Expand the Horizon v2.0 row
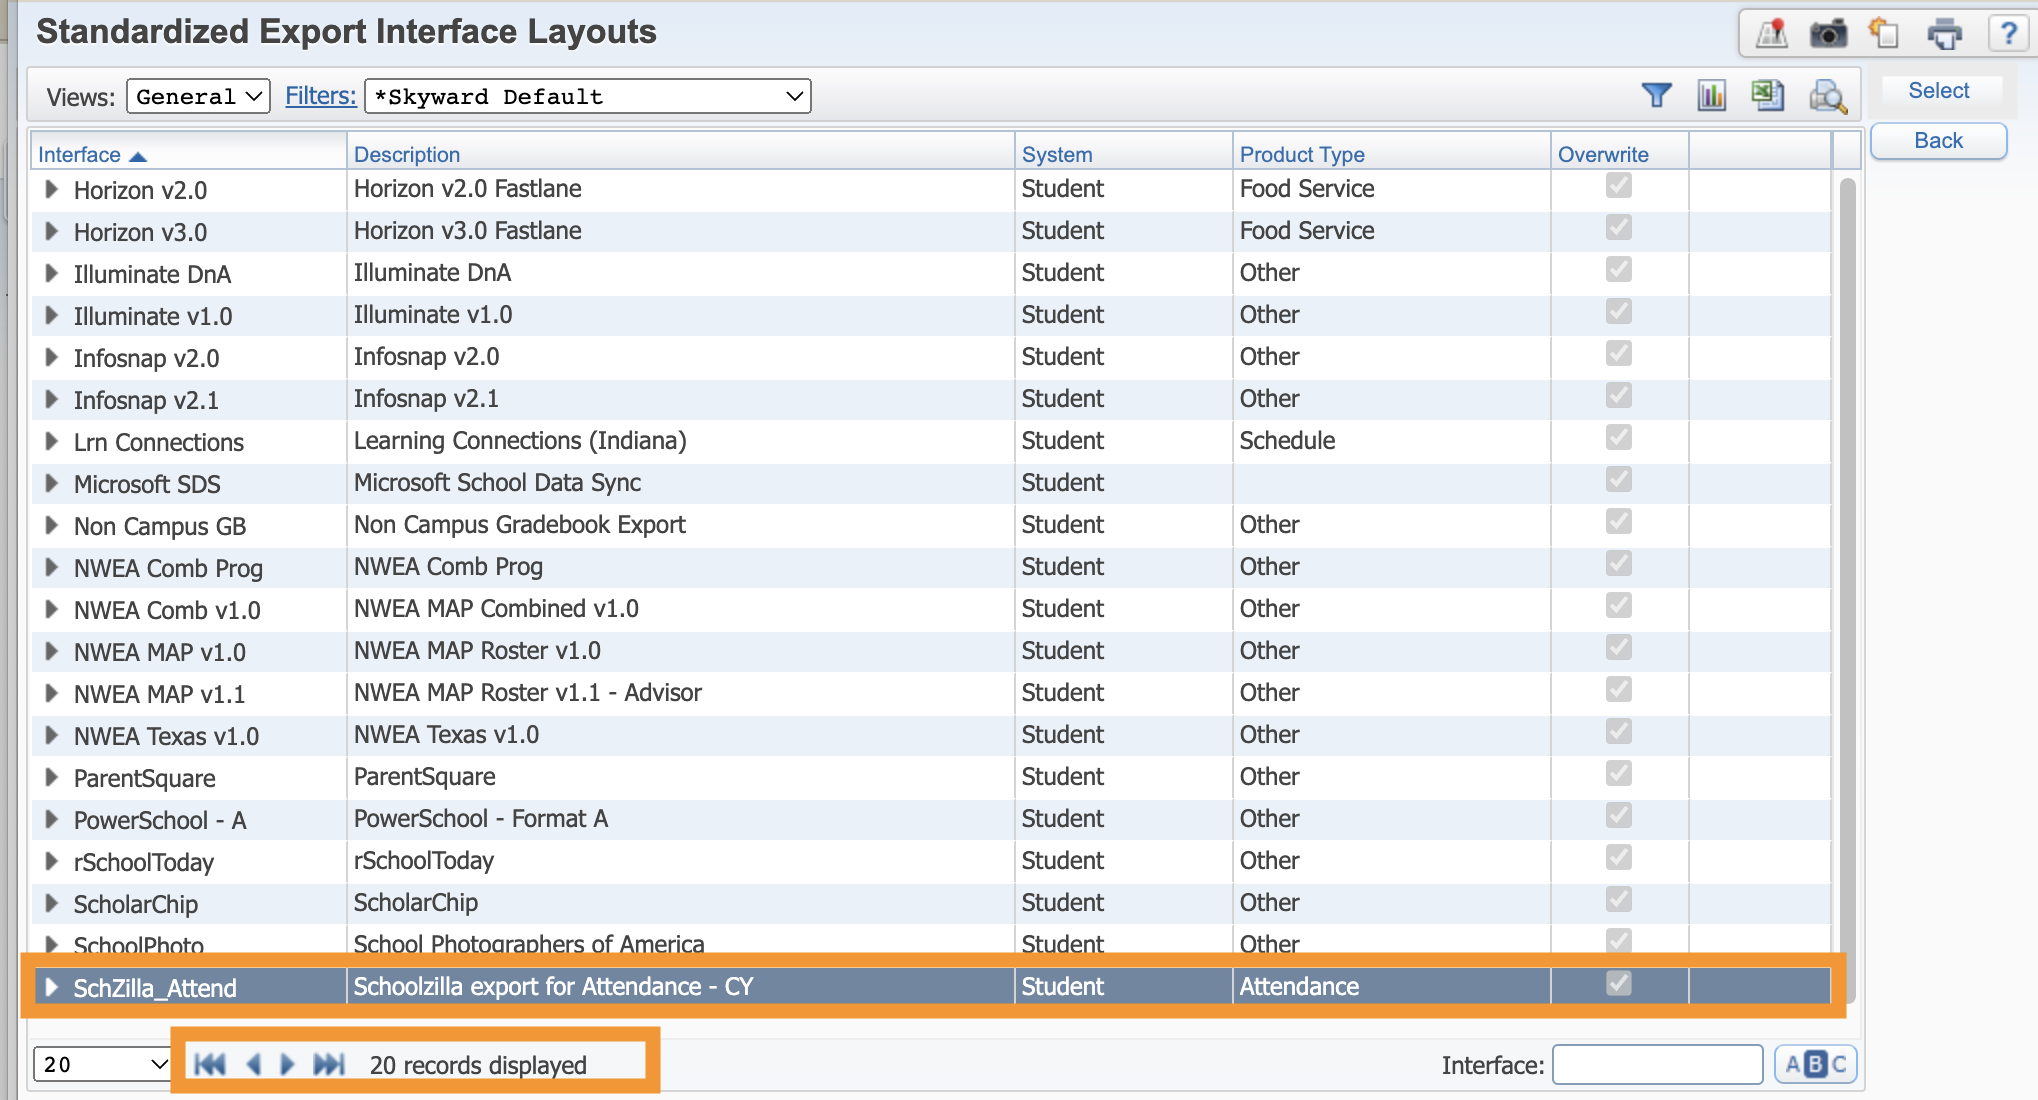The height and width of the screenshot is (1100, 2038). pos(52,189)
